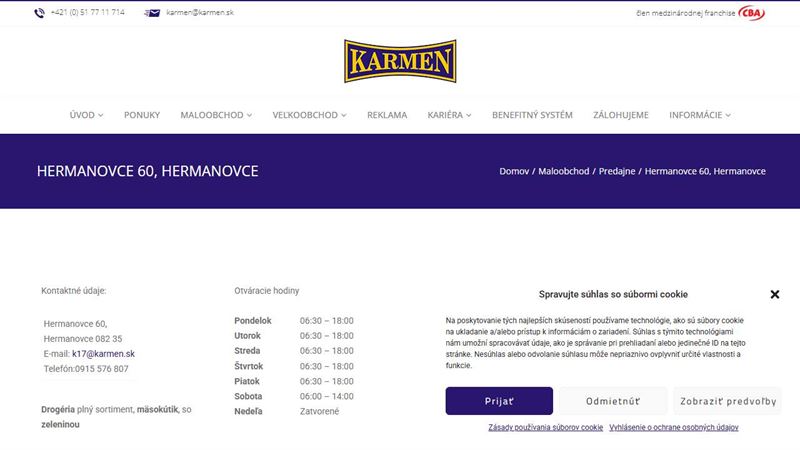Expand the Veľkoobchod menu chevron
This screenshot has height=450, width=800.
(343, 115)
